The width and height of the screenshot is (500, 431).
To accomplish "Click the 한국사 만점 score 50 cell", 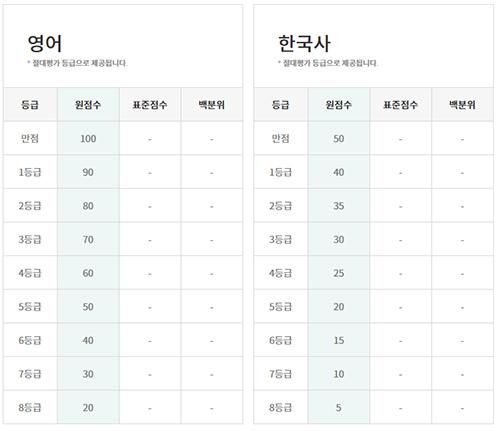I will click(339, 138).
